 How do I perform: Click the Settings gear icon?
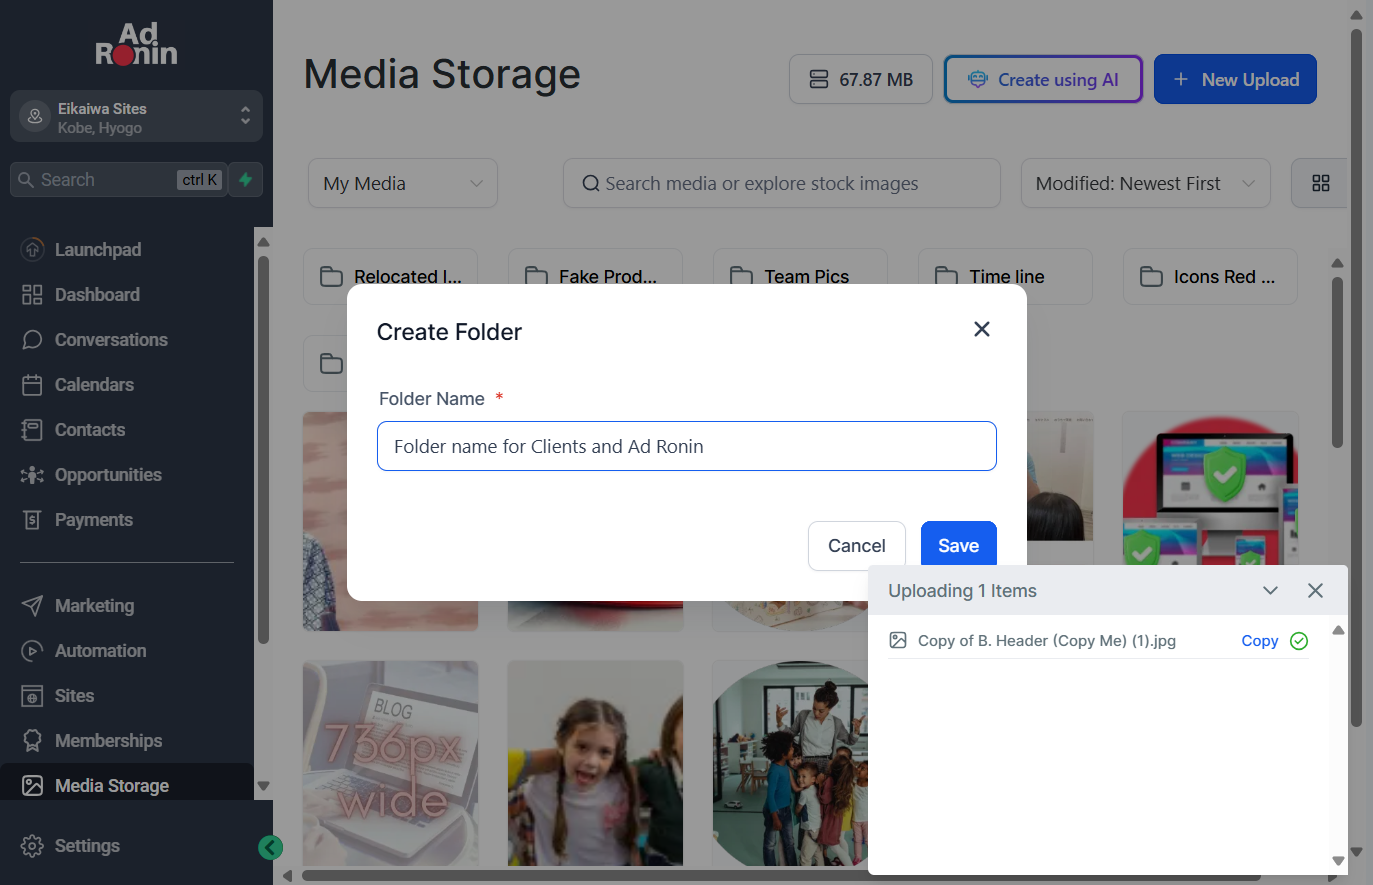tap(32, 846)
